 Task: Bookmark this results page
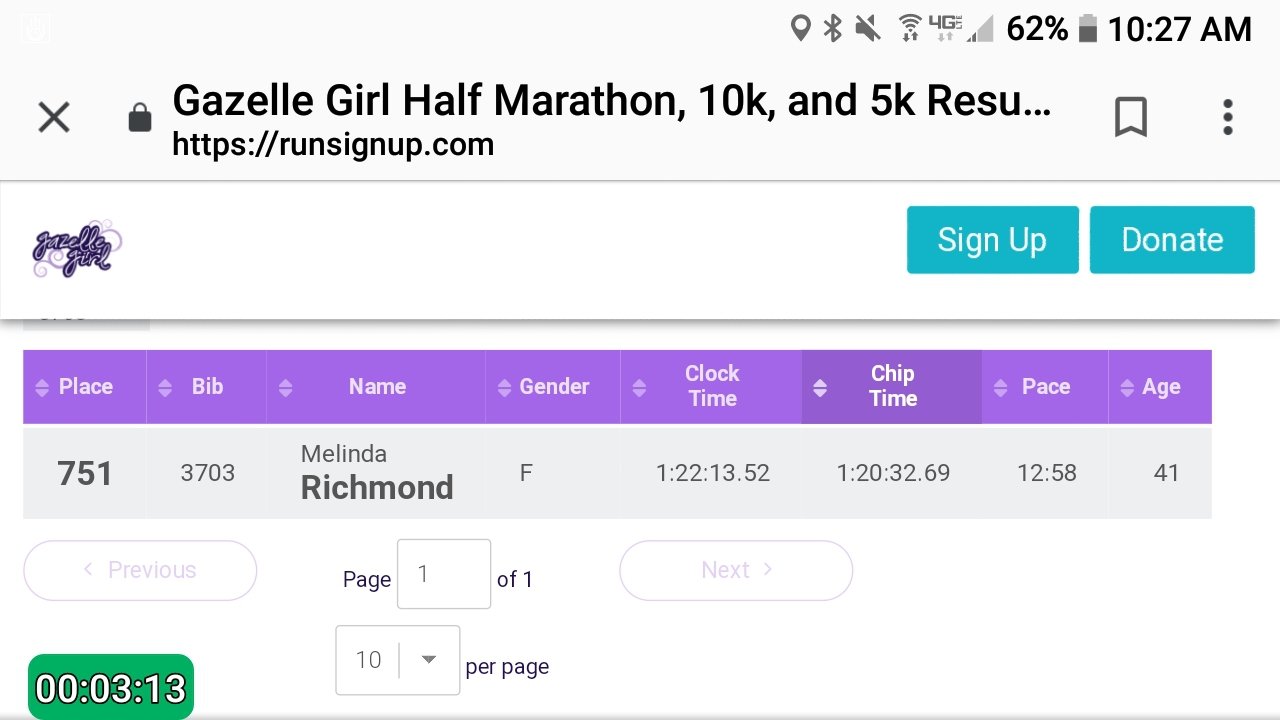1131,118
